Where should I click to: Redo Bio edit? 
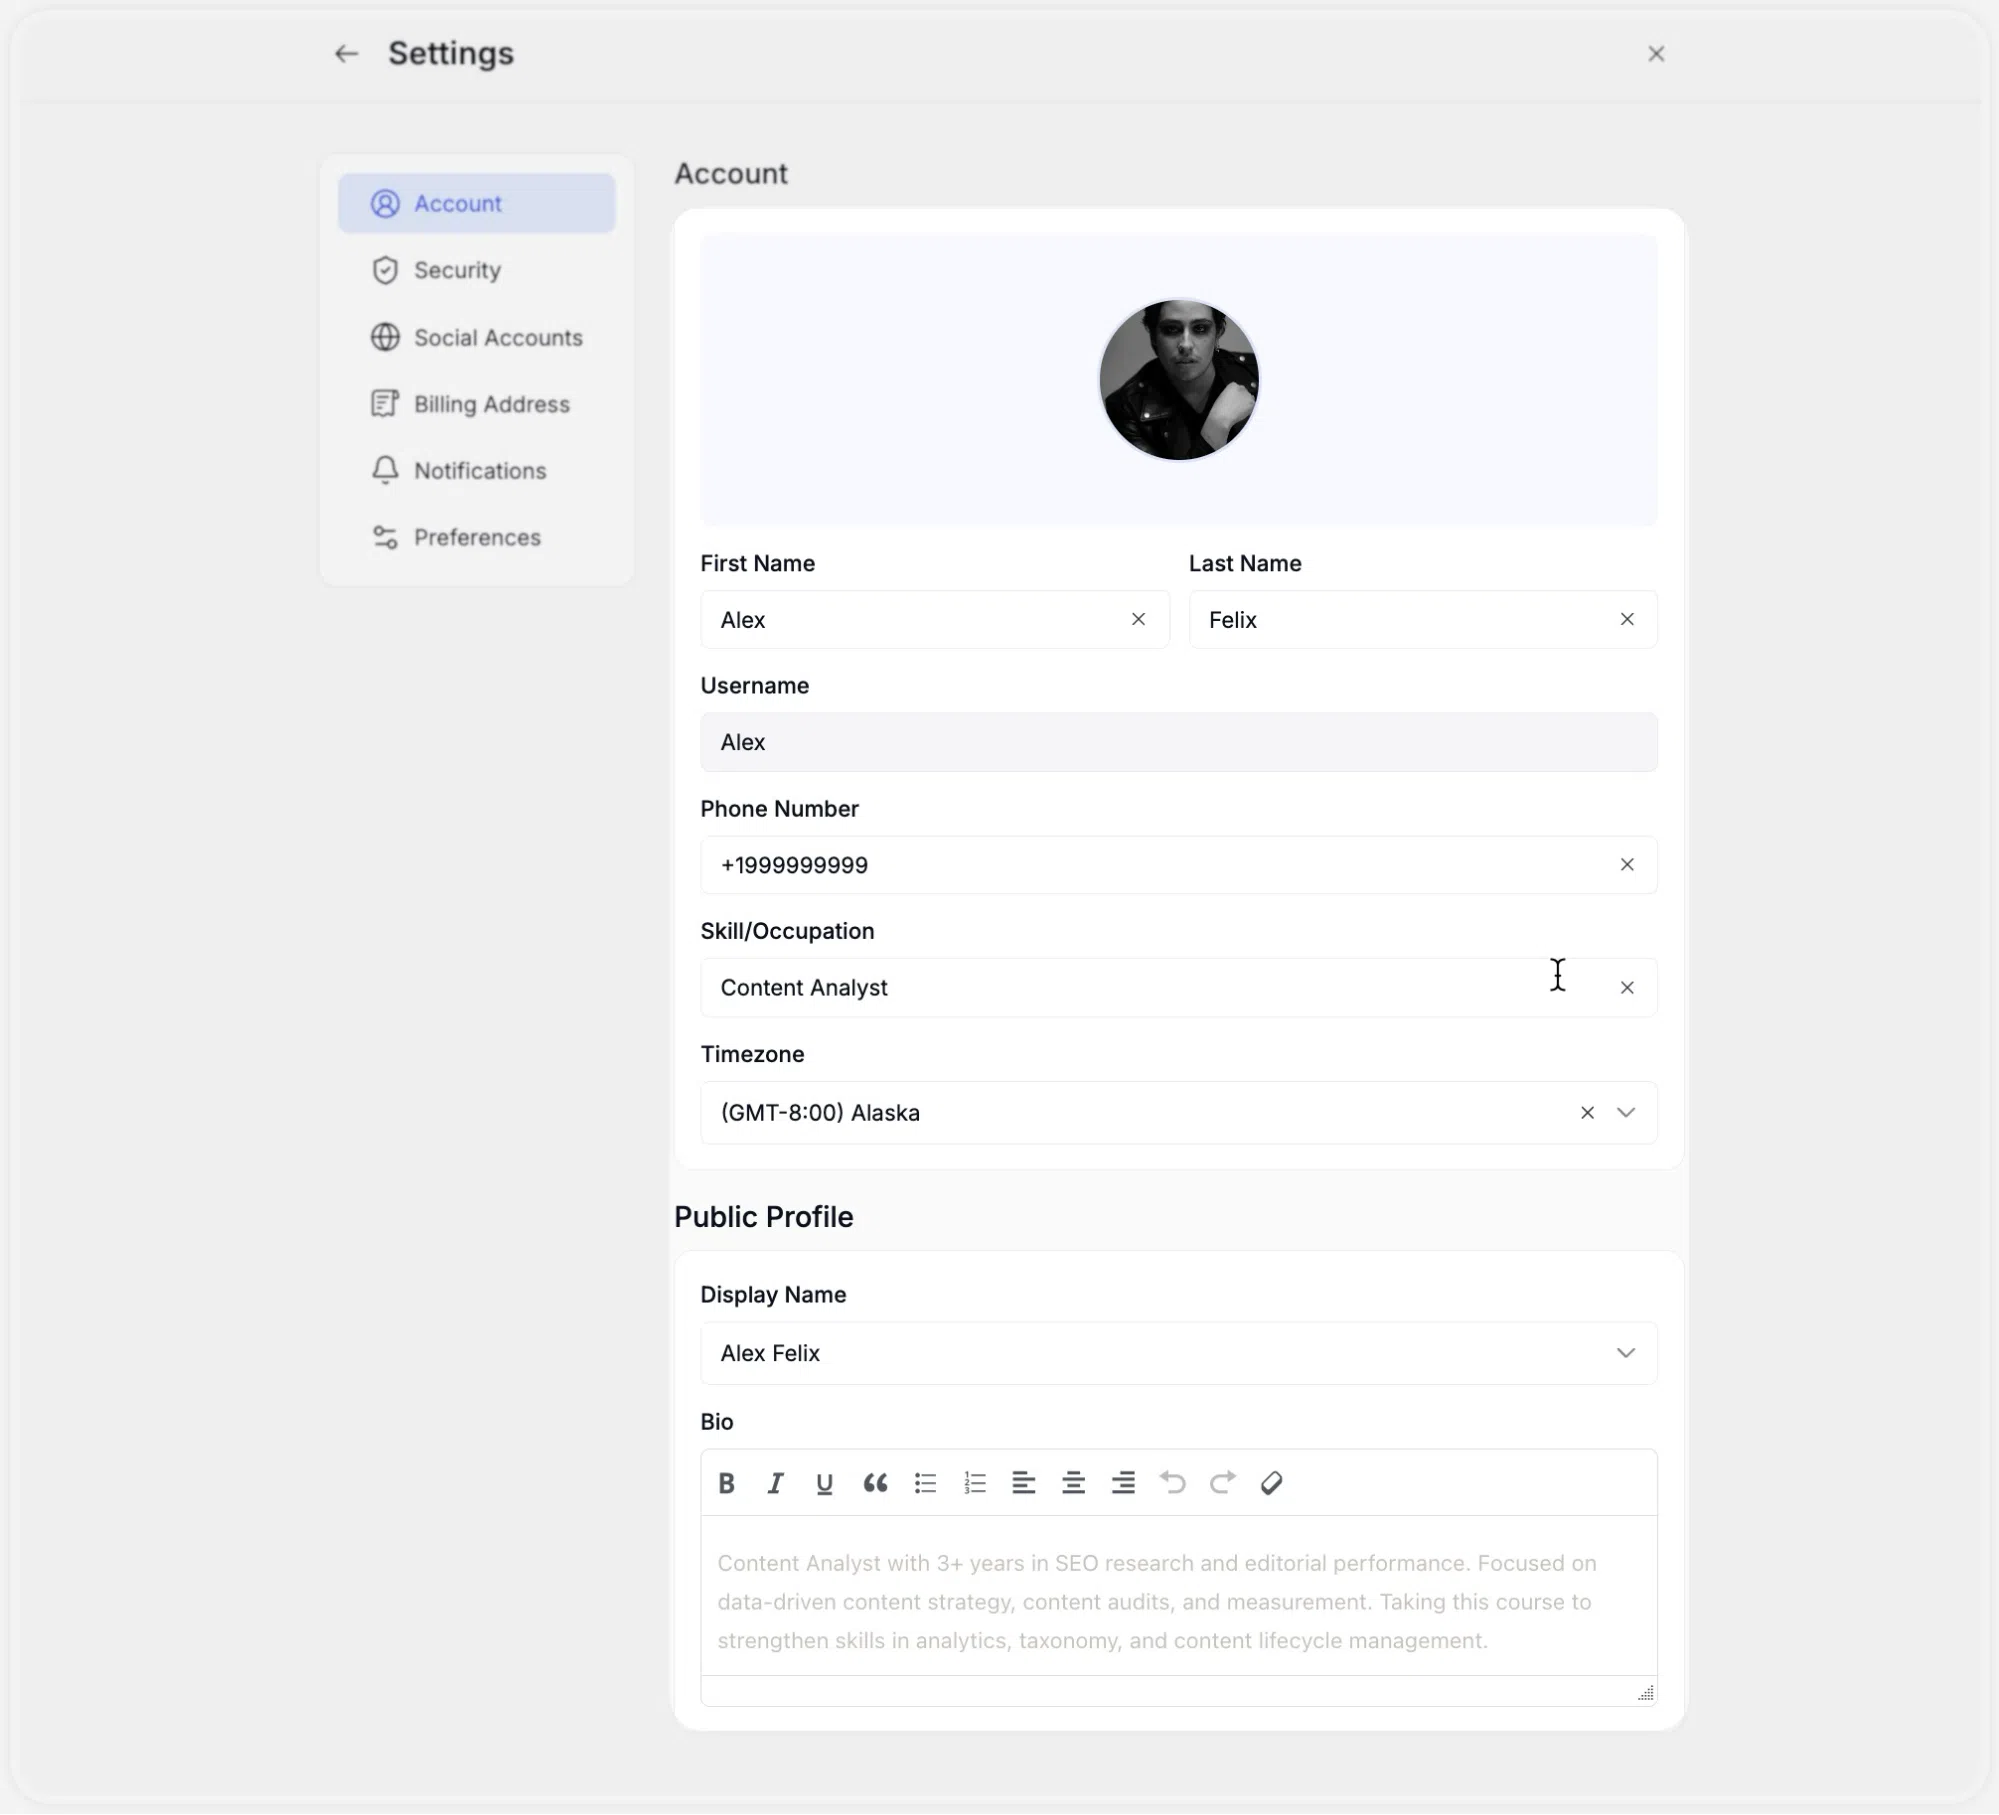[1222, 1483]
